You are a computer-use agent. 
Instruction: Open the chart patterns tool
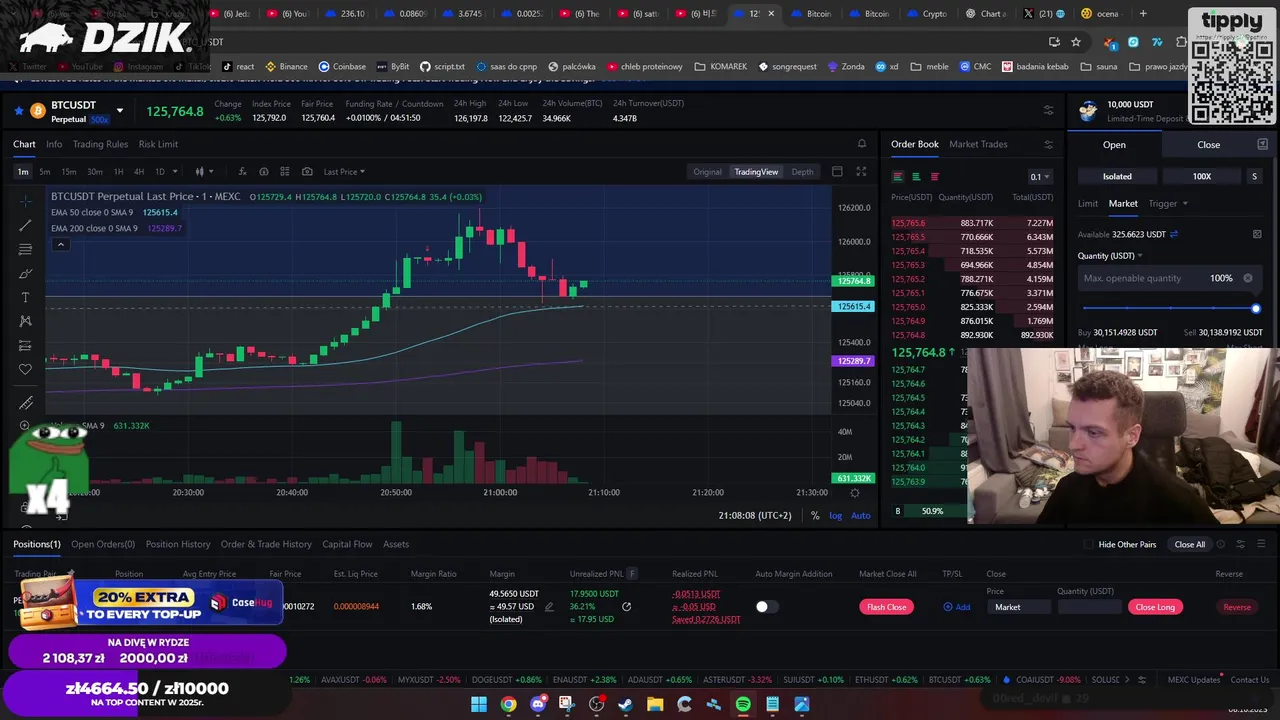click(x=25, y=322)
